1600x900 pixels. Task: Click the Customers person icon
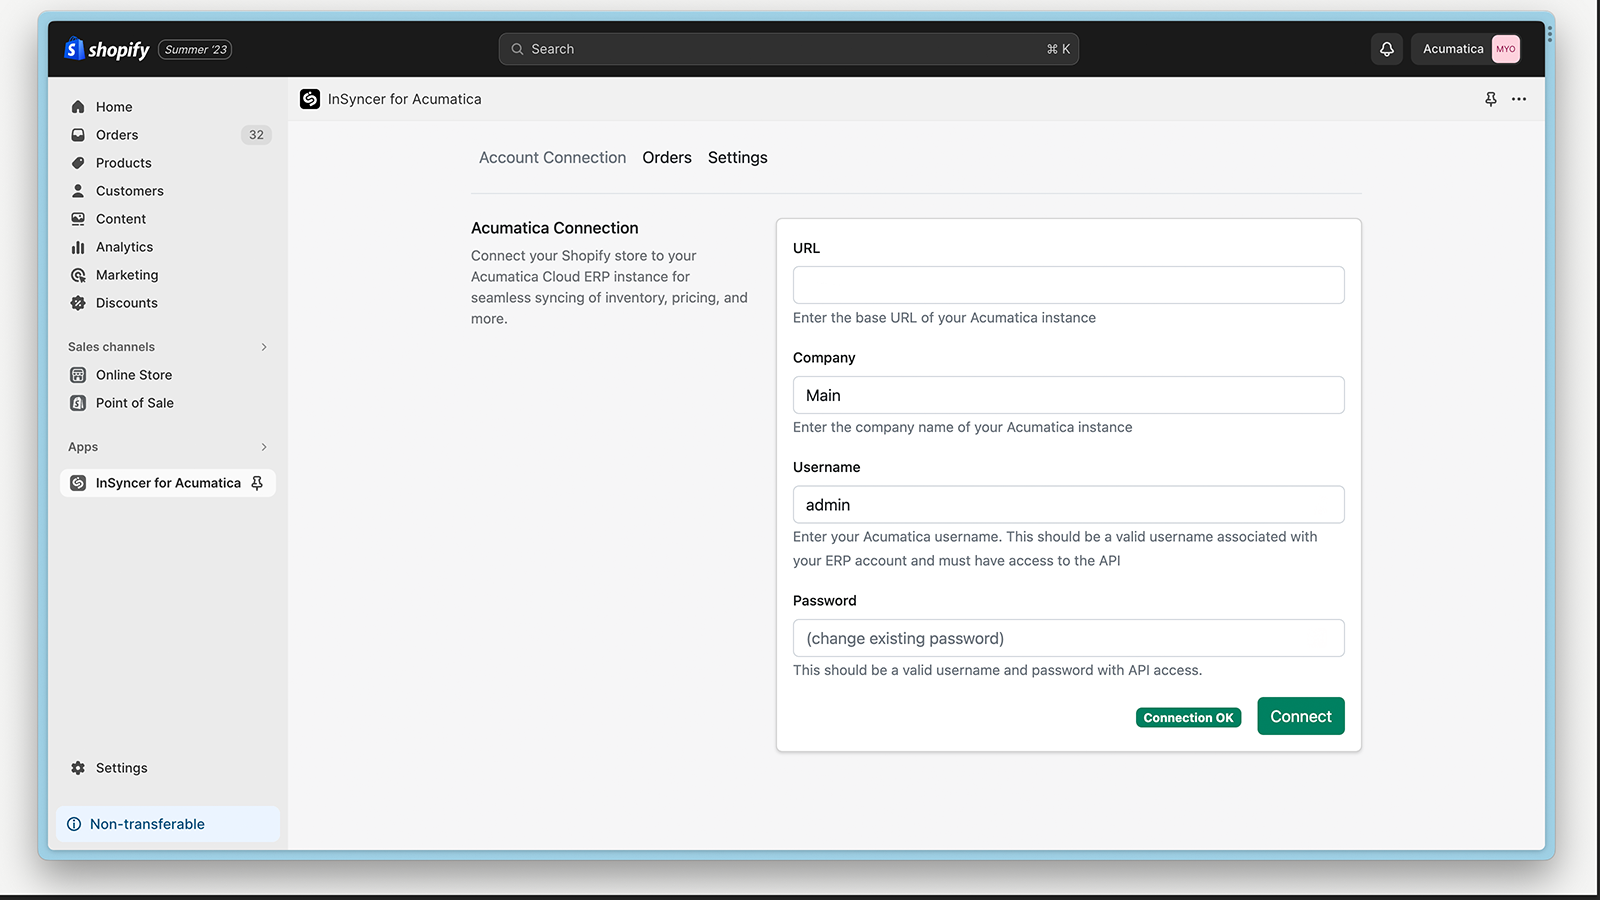(x=78, y=191)
